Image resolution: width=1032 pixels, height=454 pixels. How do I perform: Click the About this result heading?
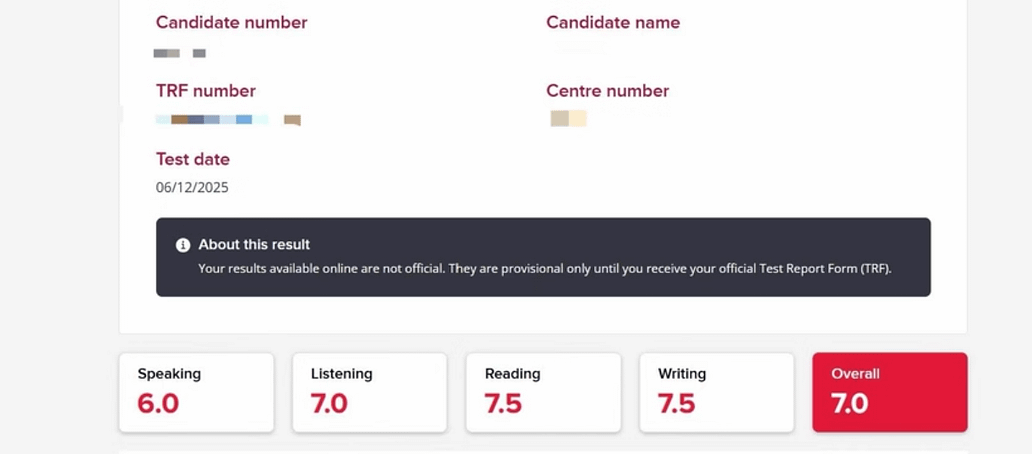click(x=254, y=245)
